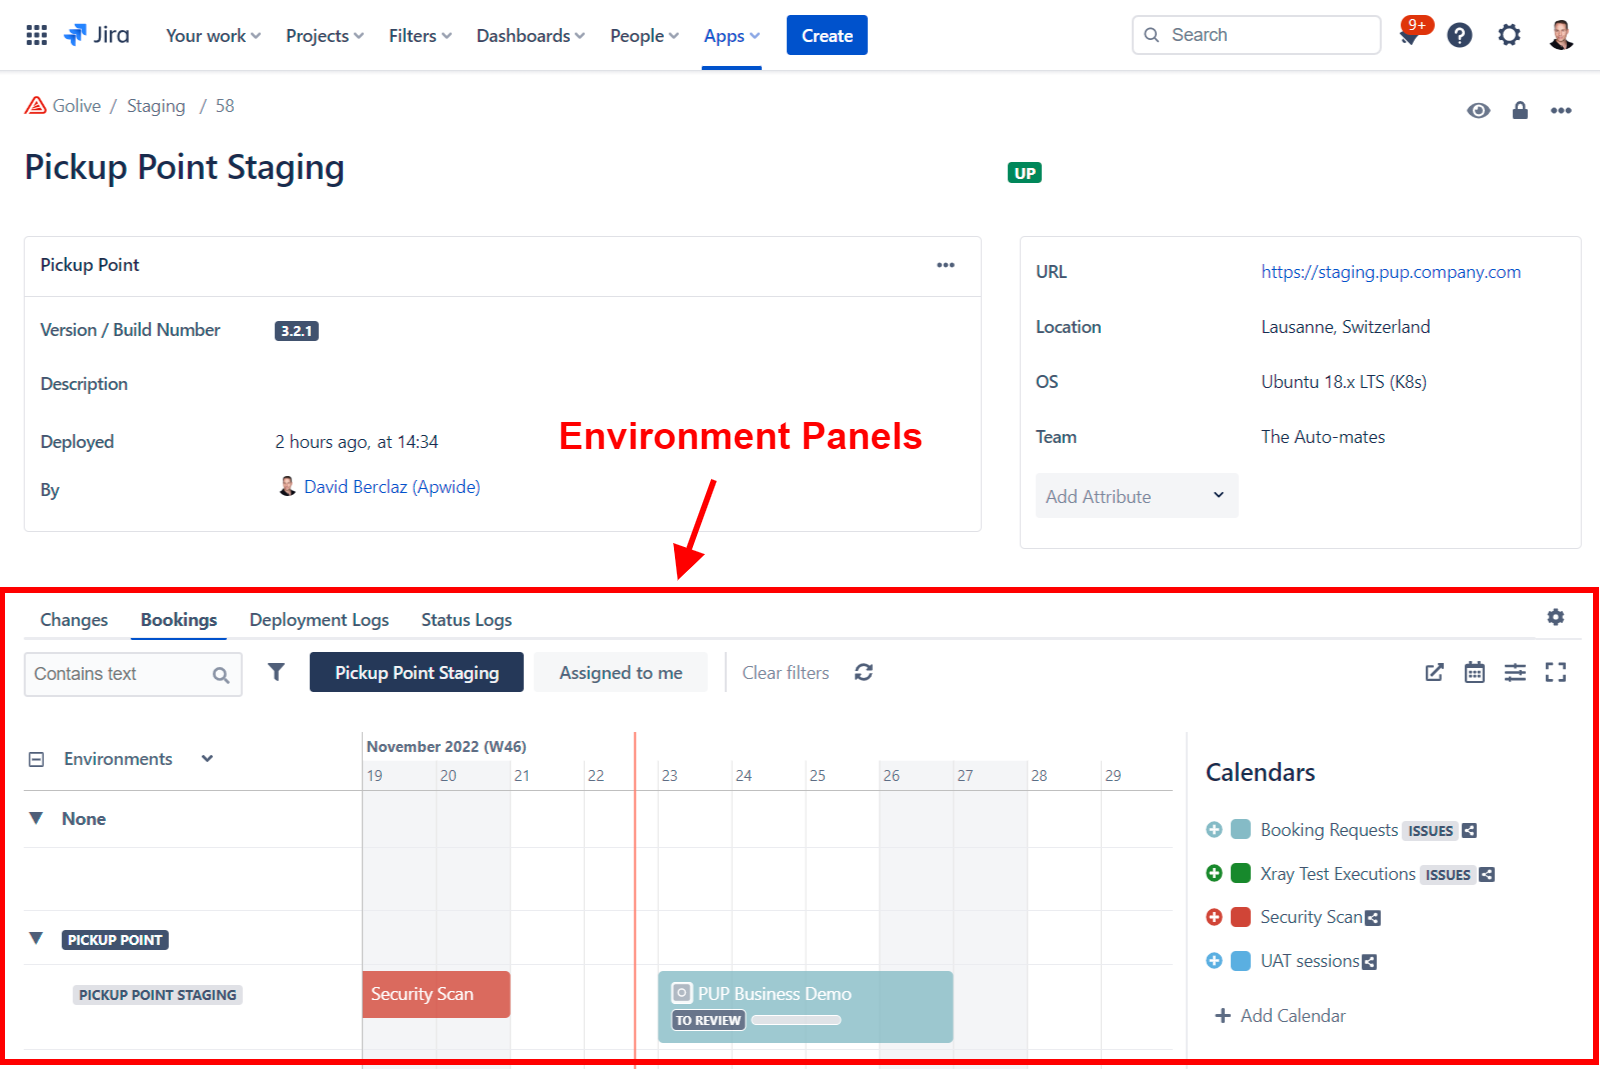
Task: Click the Contains text search field
Action: click(120, 674)
